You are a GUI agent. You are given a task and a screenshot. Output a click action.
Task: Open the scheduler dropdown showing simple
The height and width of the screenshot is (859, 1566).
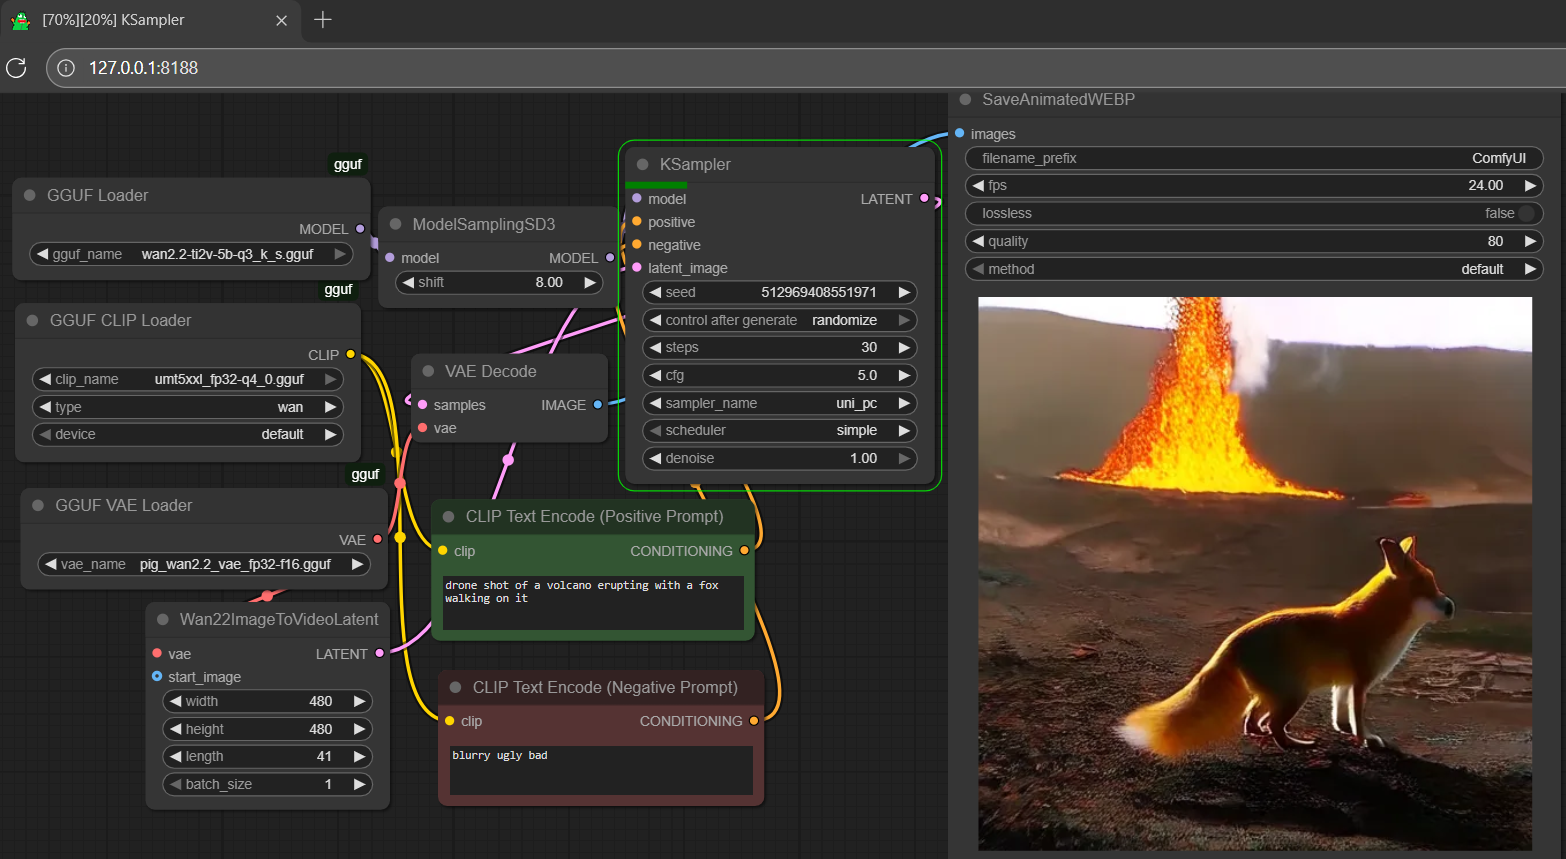click(x=780, y=431)
